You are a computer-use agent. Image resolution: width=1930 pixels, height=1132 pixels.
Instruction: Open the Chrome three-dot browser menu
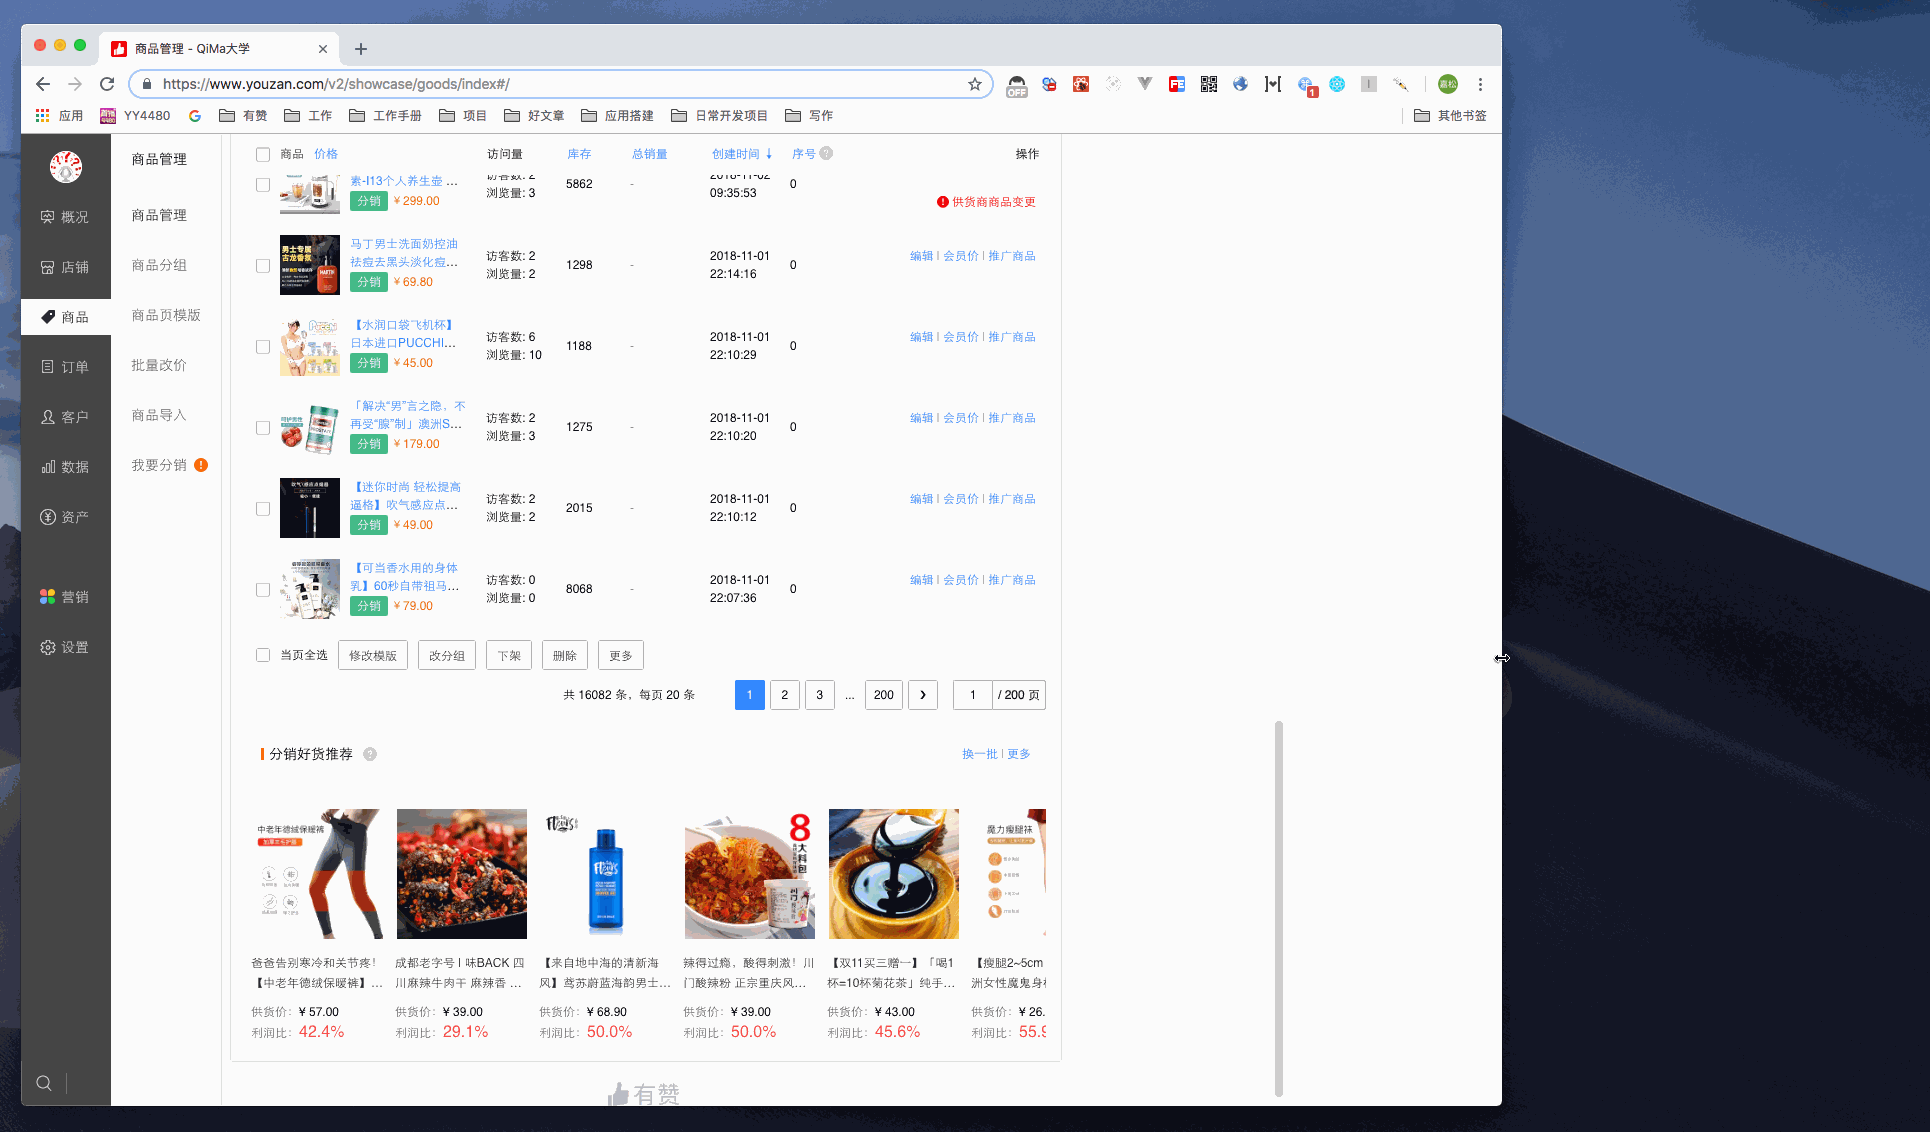[x=1480, y=84]
